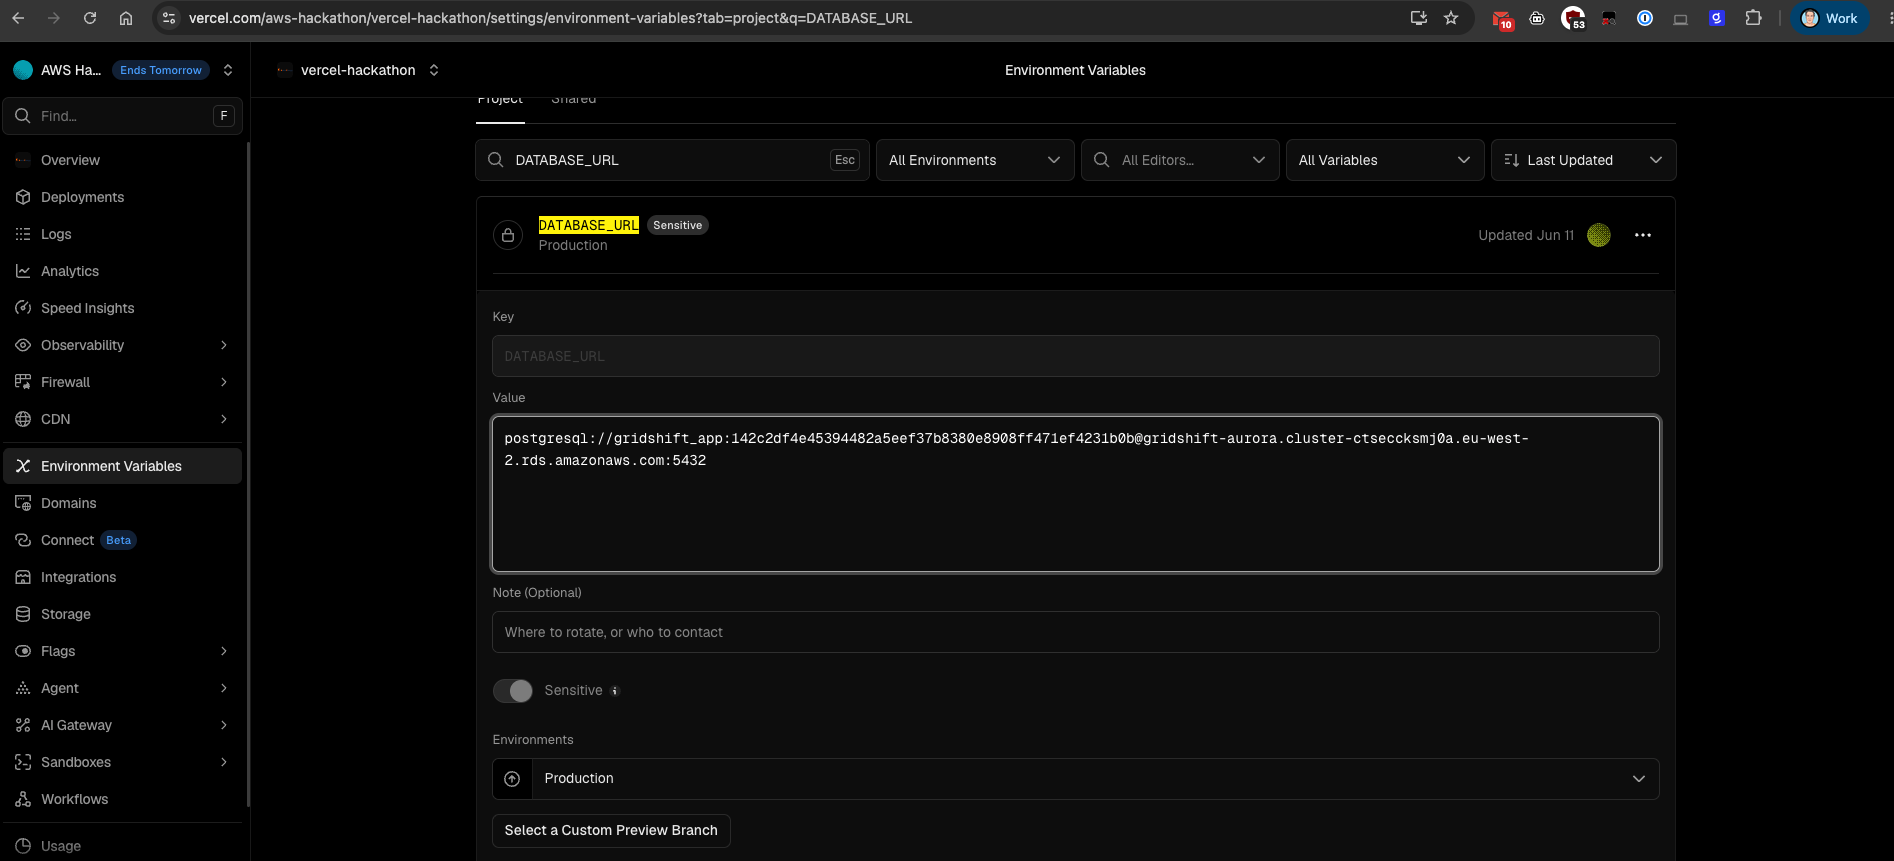Click the Domains sidebar icon

[23, 503]
